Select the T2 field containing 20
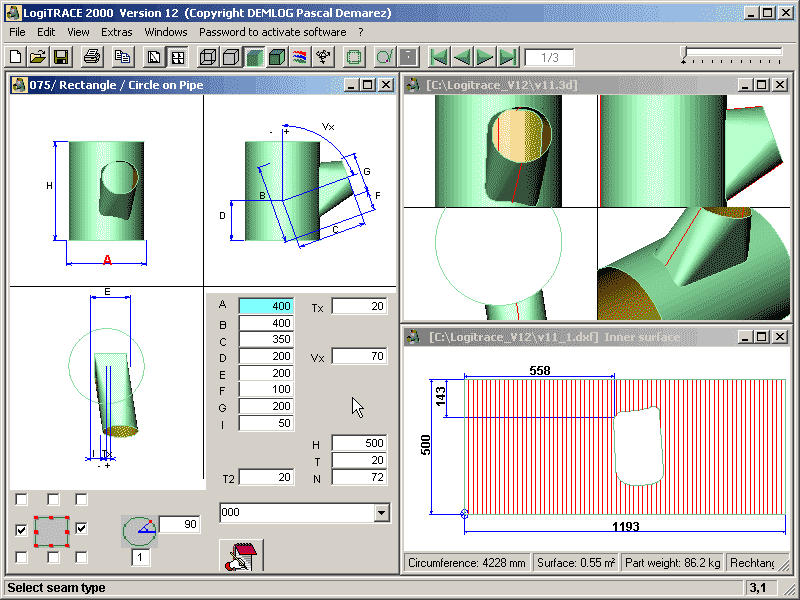This screenshot has width=800, height=600. point(266,477)
